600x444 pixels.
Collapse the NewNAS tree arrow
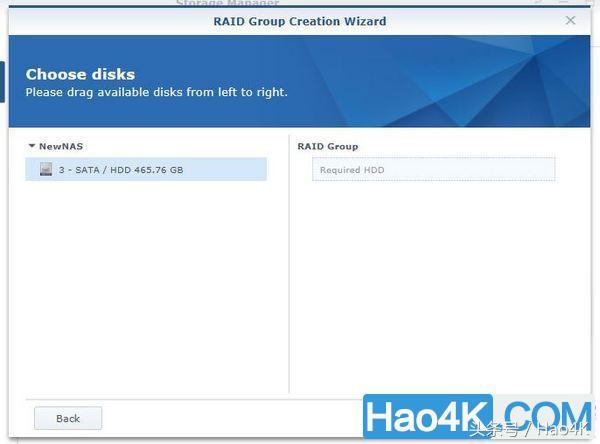click(x=32, y=146)
